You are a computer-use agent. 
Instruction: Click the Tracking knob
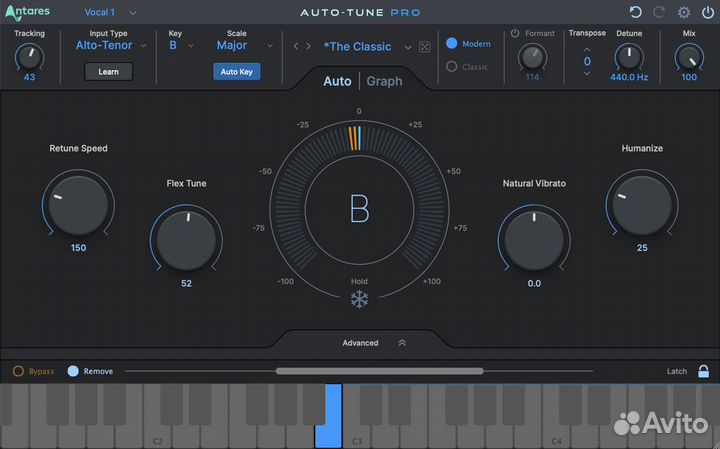pos(29,57)
